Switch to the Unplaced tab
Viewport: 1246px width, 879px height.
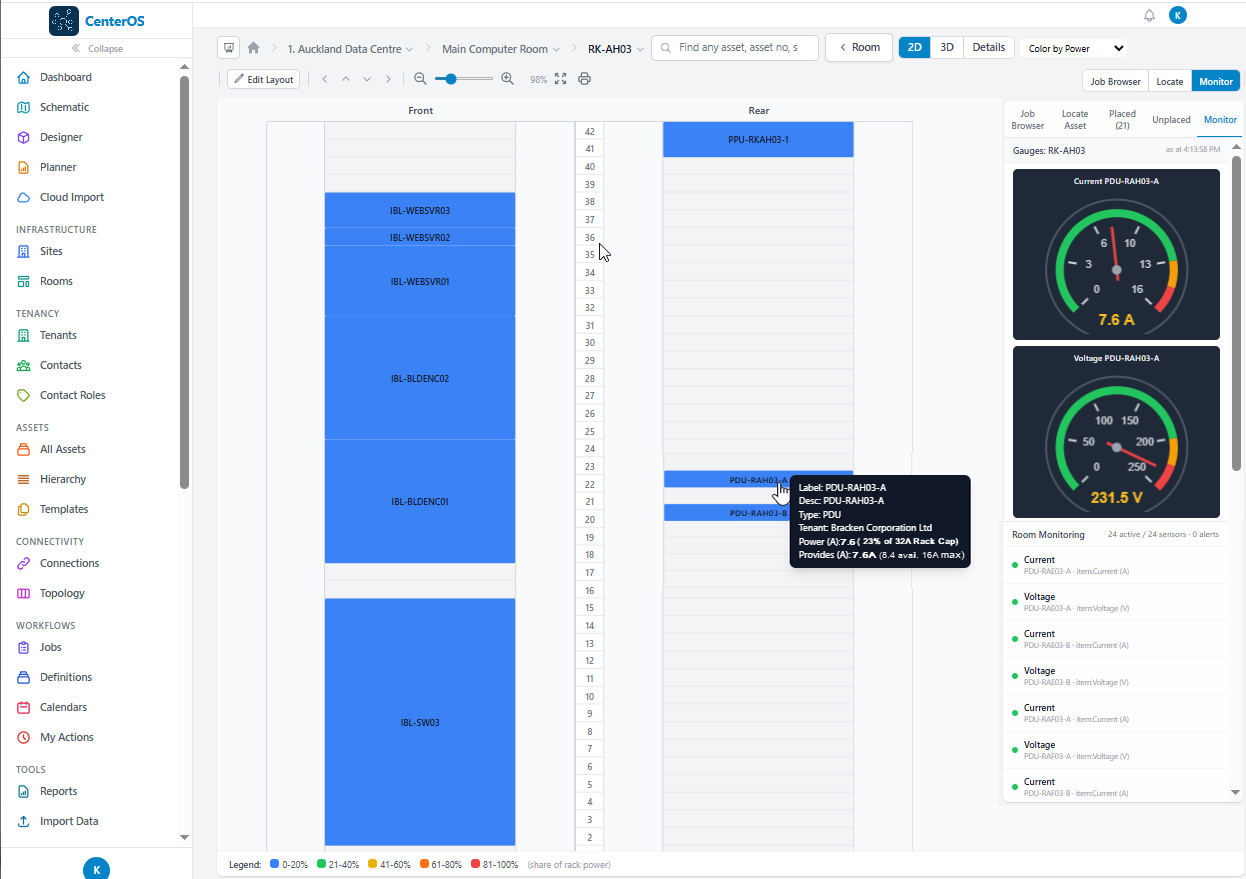(x=1171, y=120)
